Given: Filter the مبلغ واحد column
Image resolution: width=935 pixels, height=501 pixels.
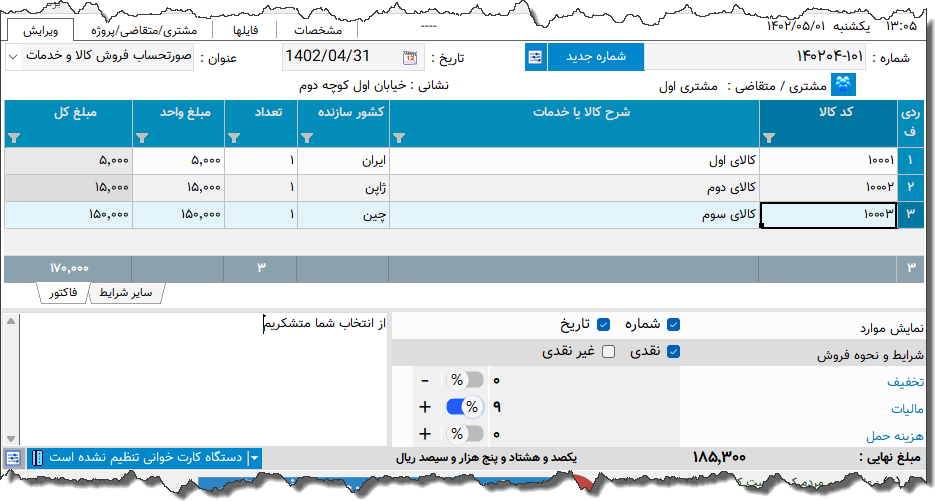Looking at the screenshot, I should [141, 138].
